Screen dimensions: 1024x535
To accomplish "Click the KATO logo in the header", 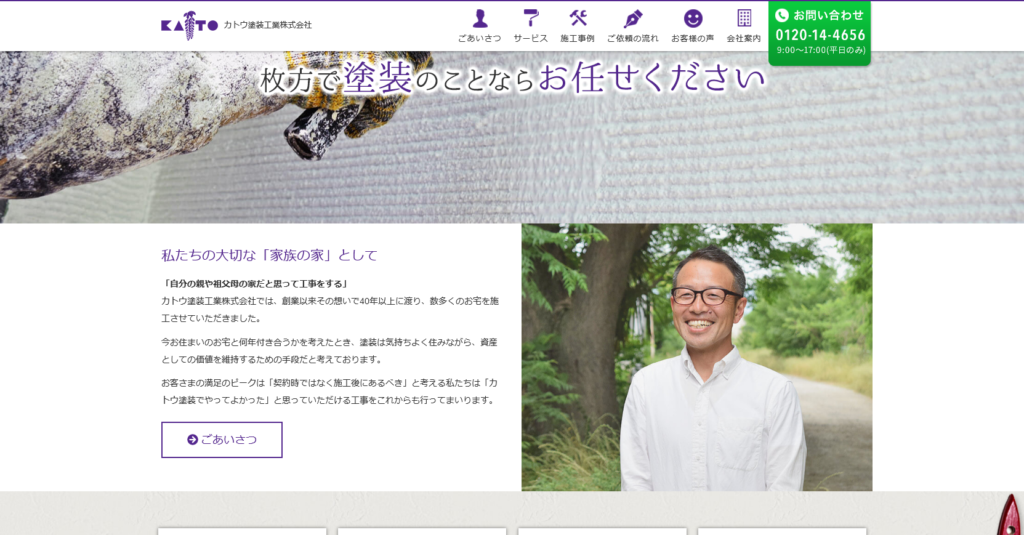I will pos(189,24).
